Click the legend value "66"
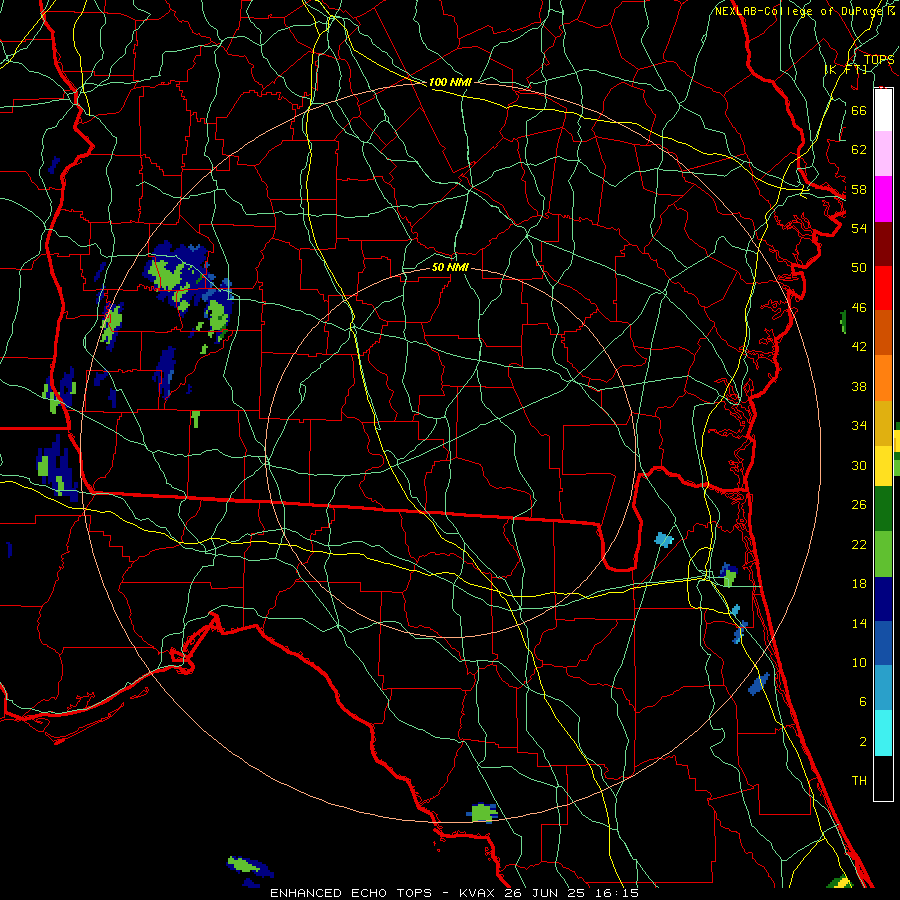The height and width of the screenshot is (900, 900). pyautogui.click(x=859, y=110)
